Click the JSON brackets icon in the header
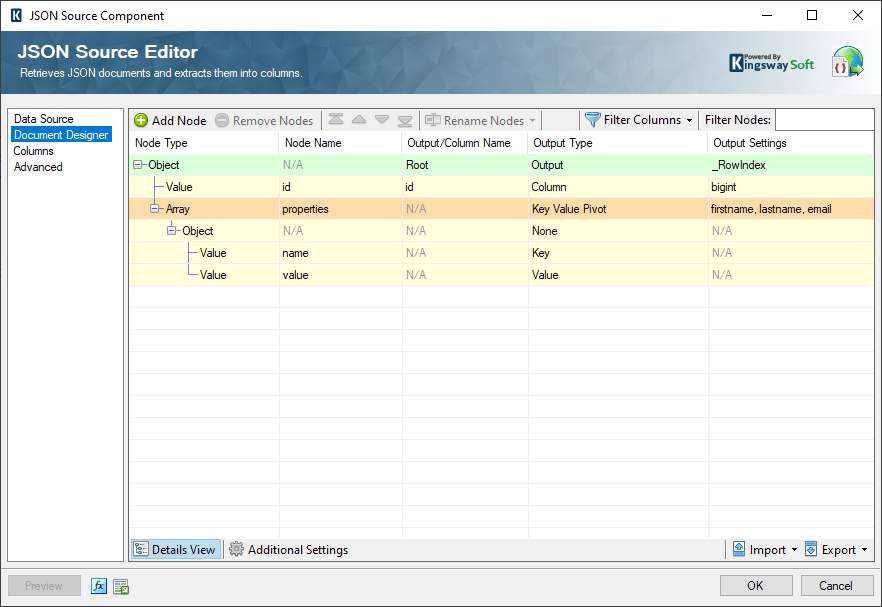882x607 pixels. [847, 61]
